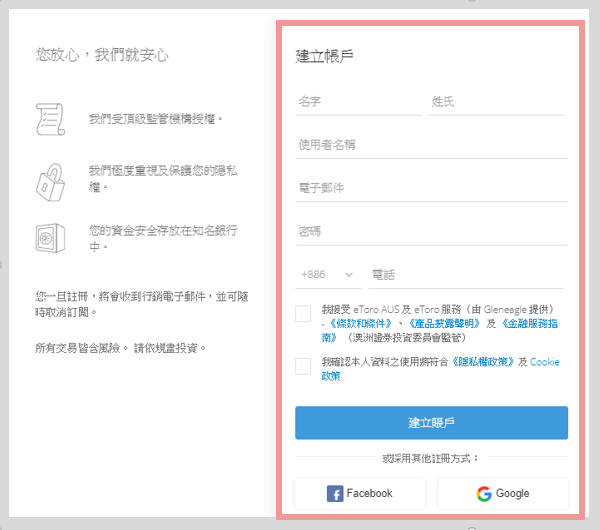The height and width of the screenshot is (530, 600).
Task: Focus the 密碼 password field
Action: click(x=431, y=232)
